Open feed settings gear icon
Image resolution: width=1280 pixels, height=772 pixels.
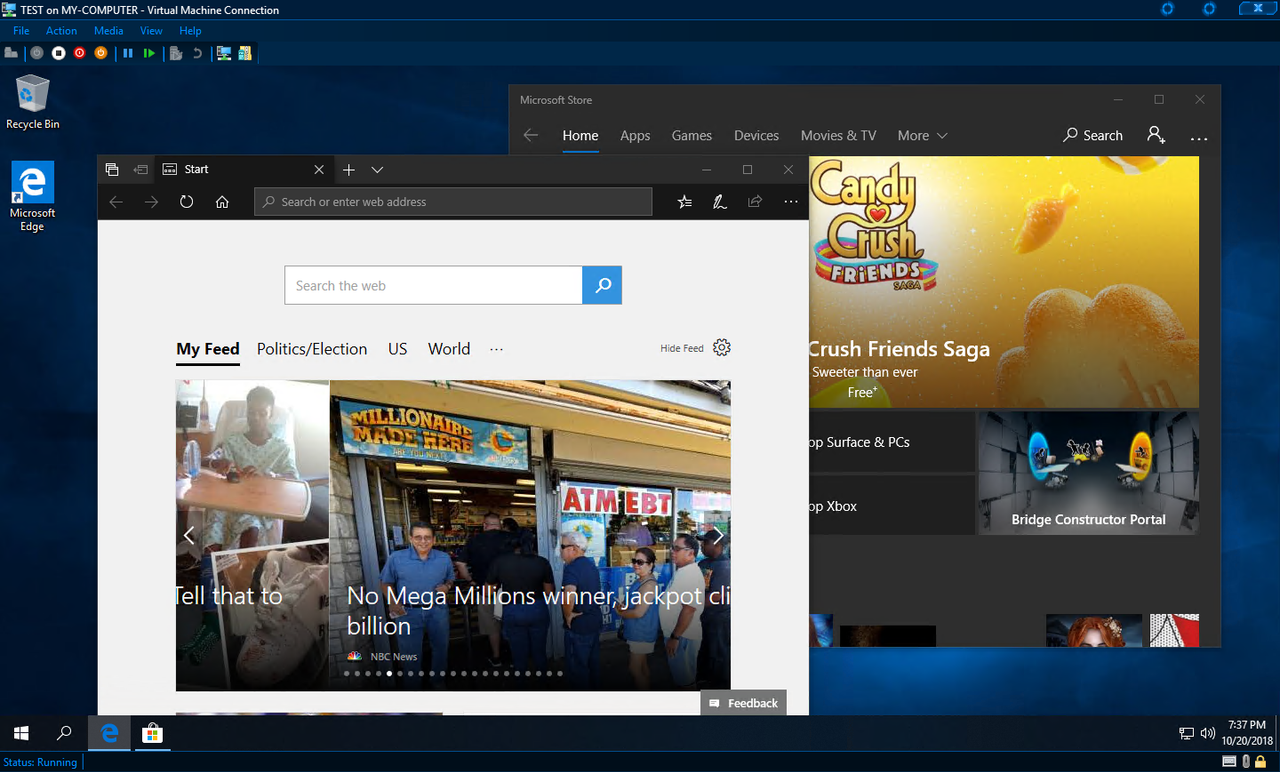722,347
